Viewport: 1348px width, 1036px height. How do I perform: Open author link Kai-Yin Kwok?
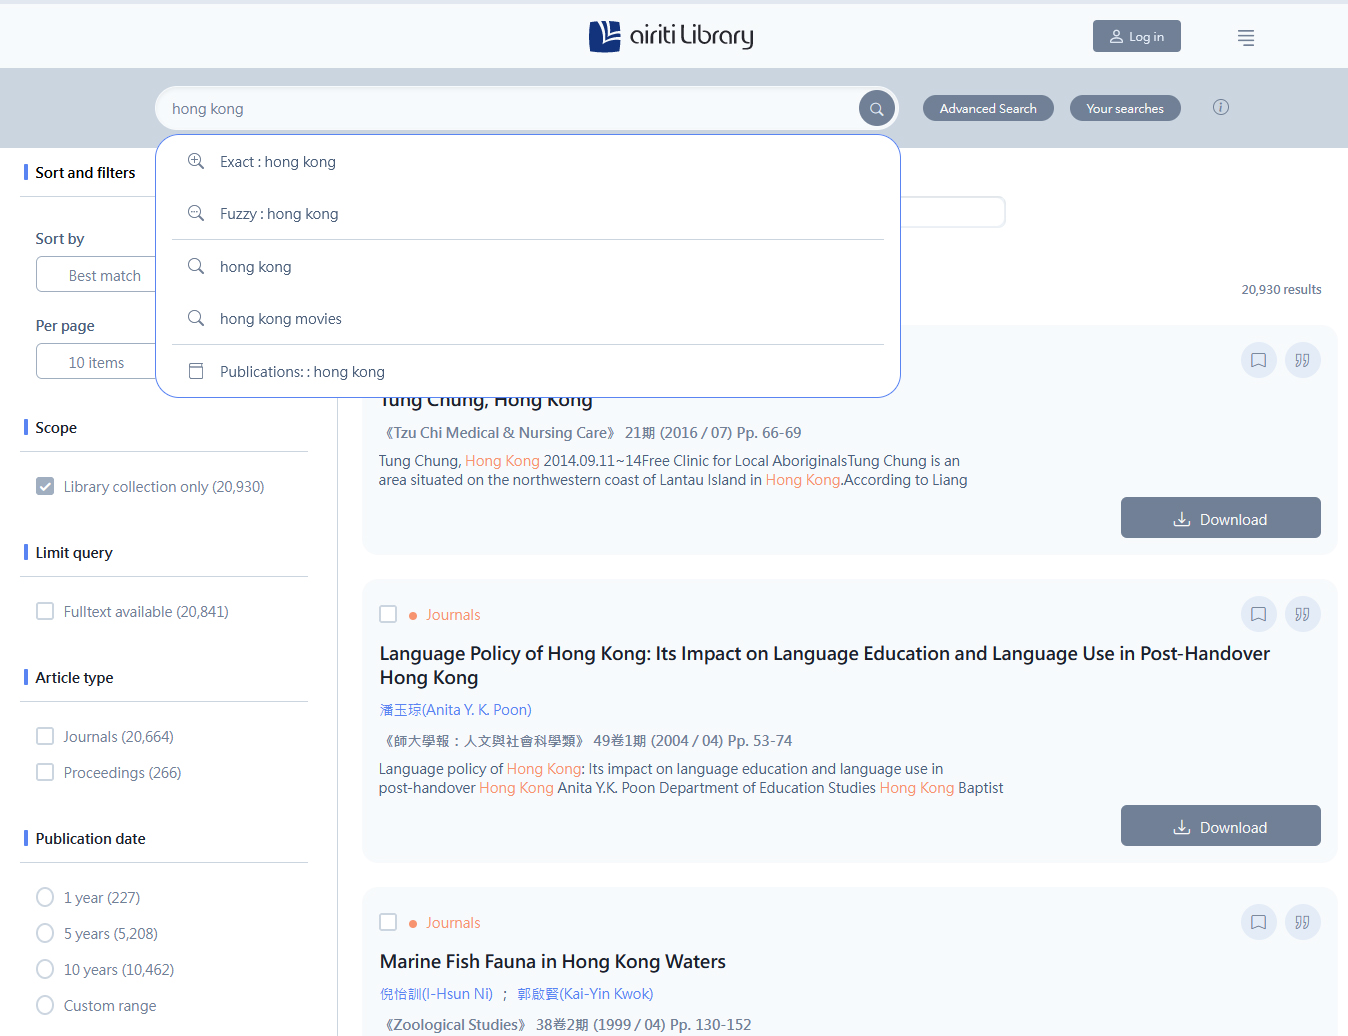[x=585, y=994]
